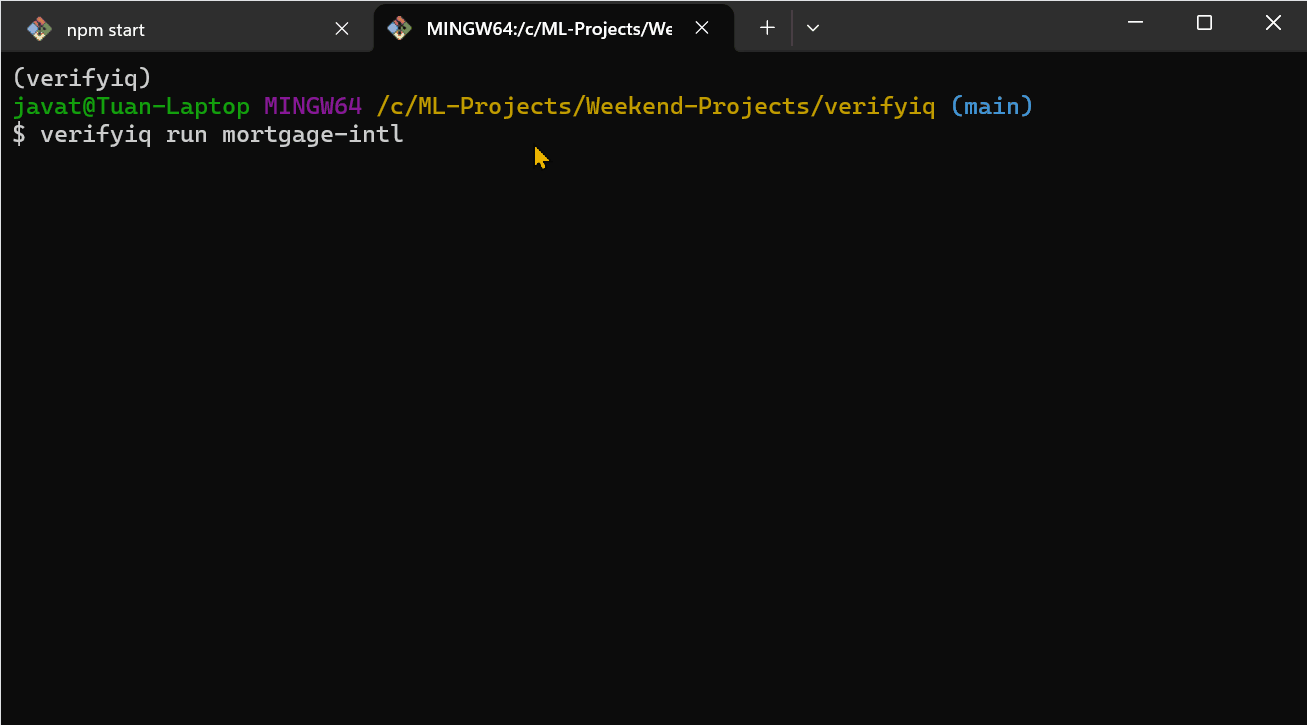This screenshot has height=725, width=1307.
Task: Click the working directory path text
Action: tap(656, 105)
